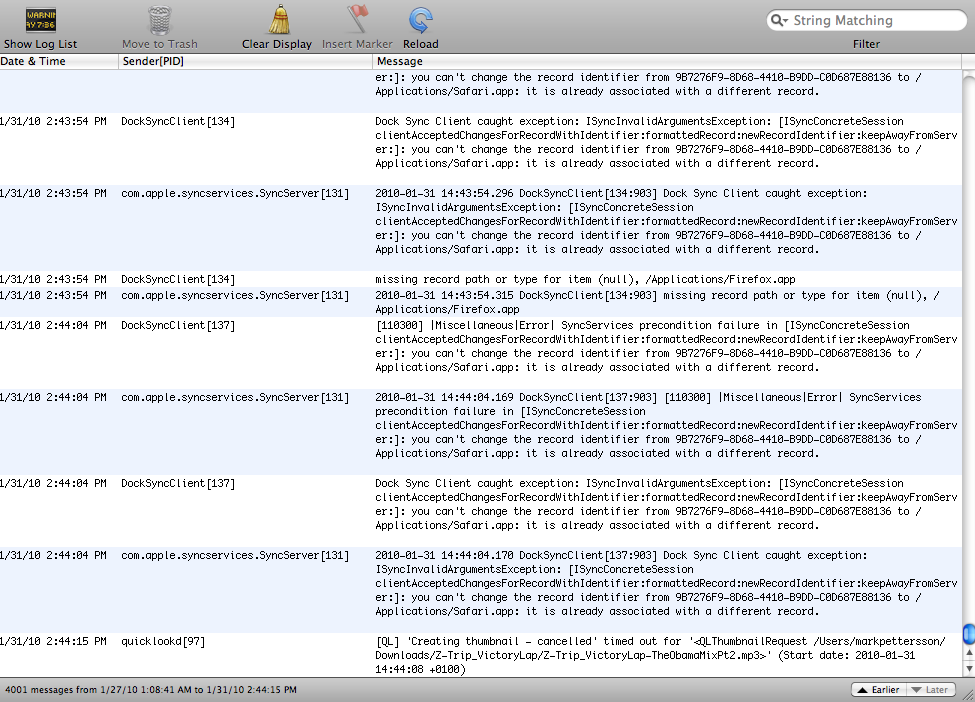This screenshot has width=975, height=702.
Task: Click the Insert Marker flag icon
Action: click(x=358, y=19)
